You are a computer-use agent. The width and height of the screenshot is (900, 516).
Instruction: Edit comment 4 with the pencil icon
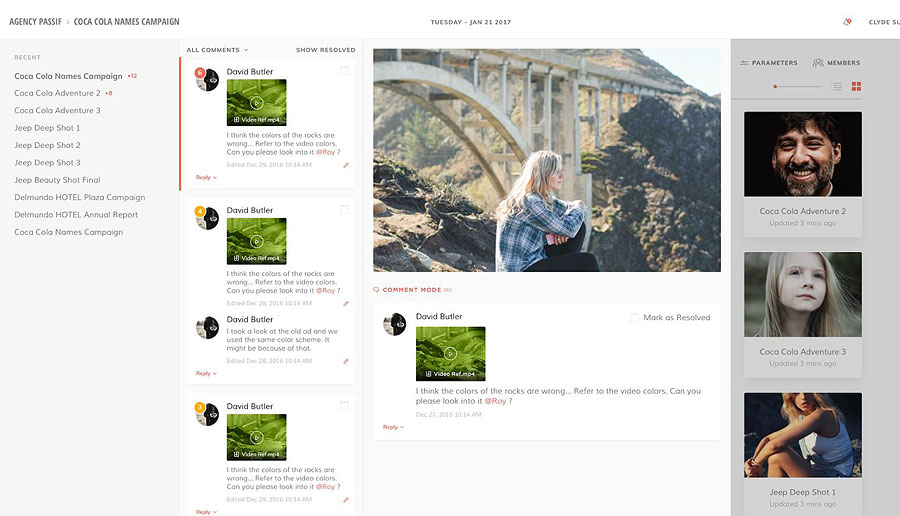coord(346,304)
